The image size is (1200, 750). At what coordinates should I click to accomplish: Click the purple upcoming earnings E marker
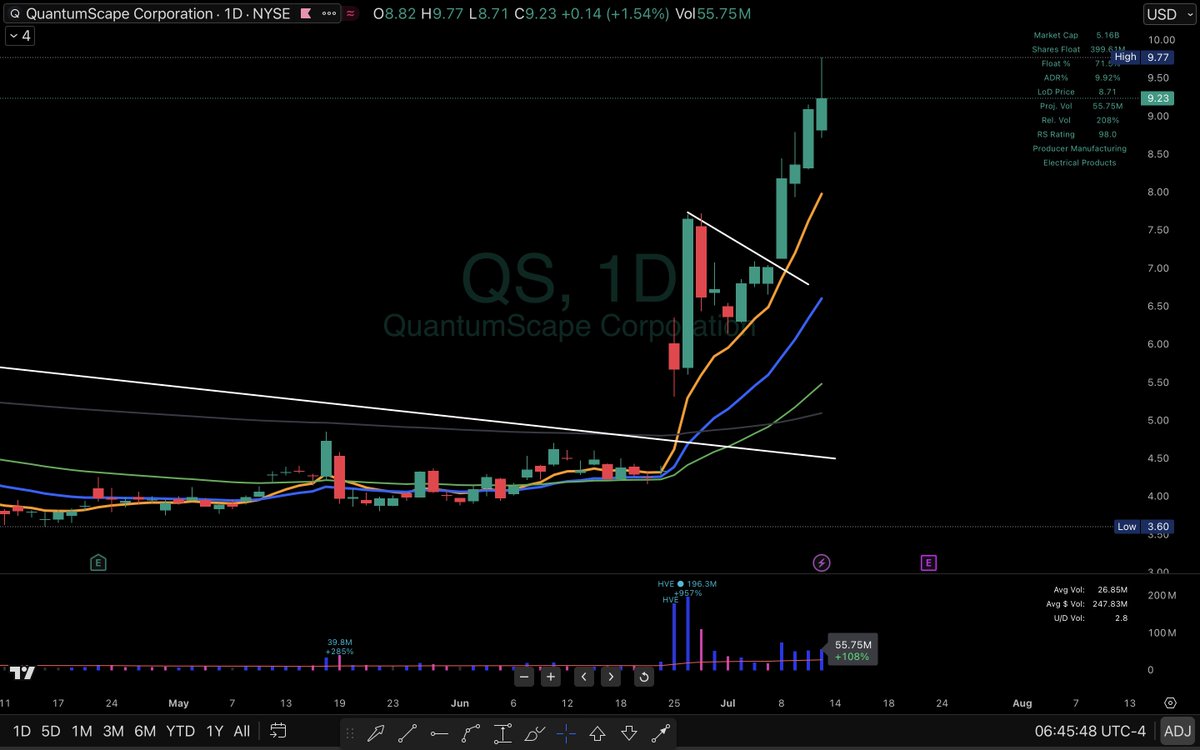click(928, 563)
